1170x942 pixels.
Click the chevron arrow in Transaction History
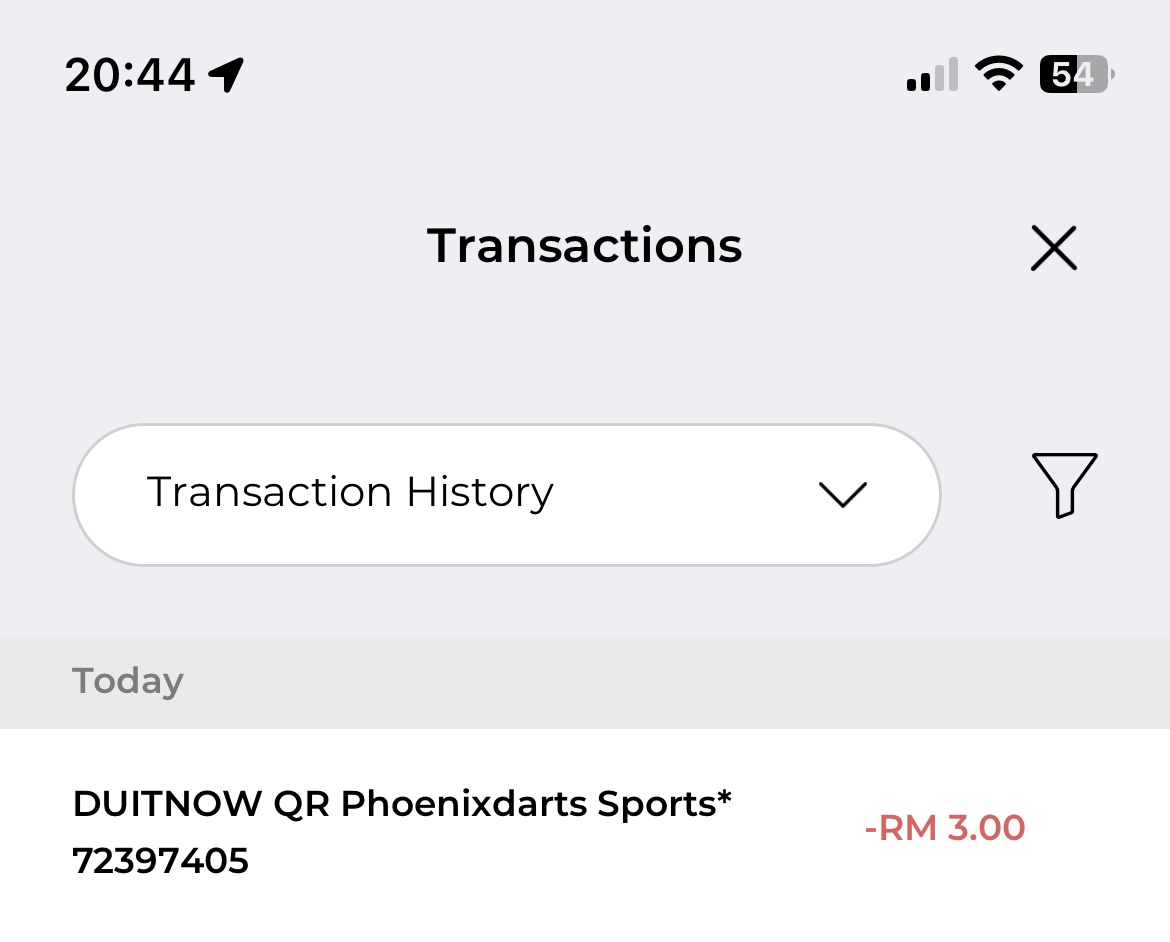coord(842,494)
